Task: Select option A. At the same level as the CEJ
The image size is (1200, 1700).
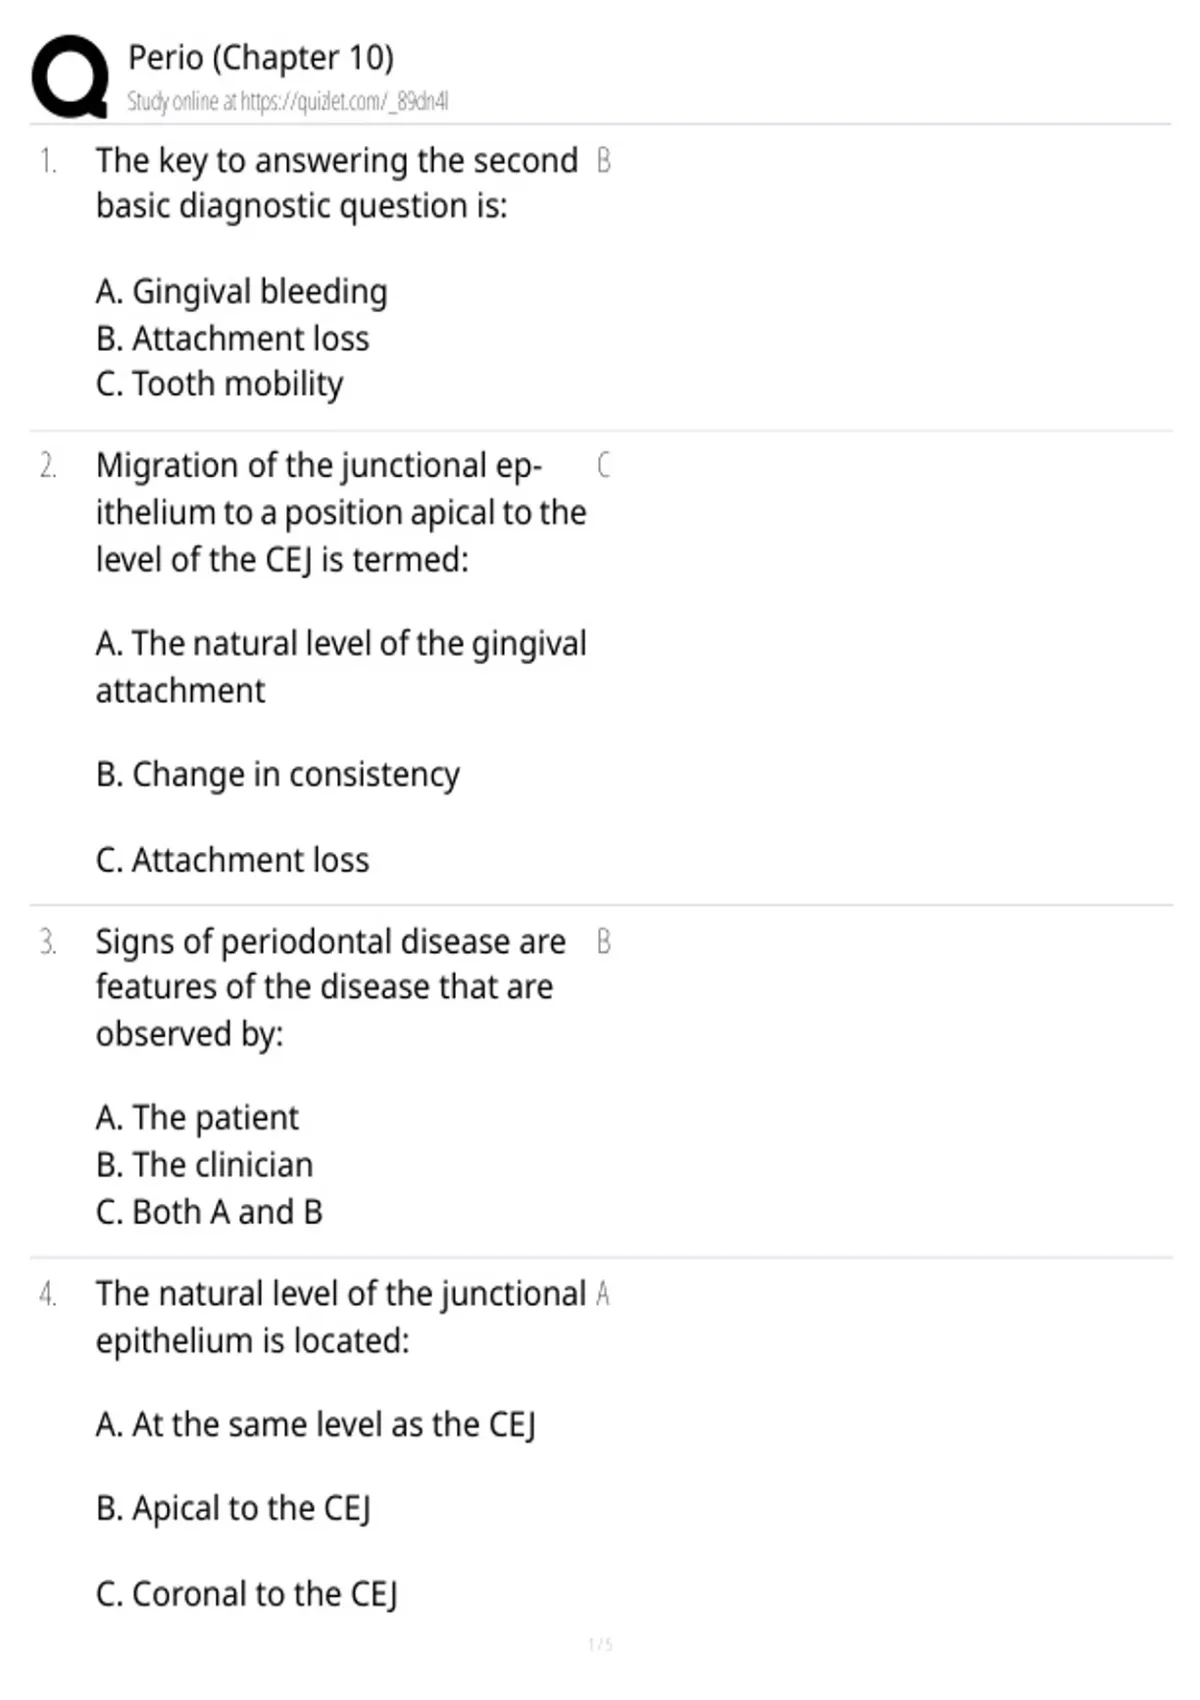Action: tap(316, 1425)
